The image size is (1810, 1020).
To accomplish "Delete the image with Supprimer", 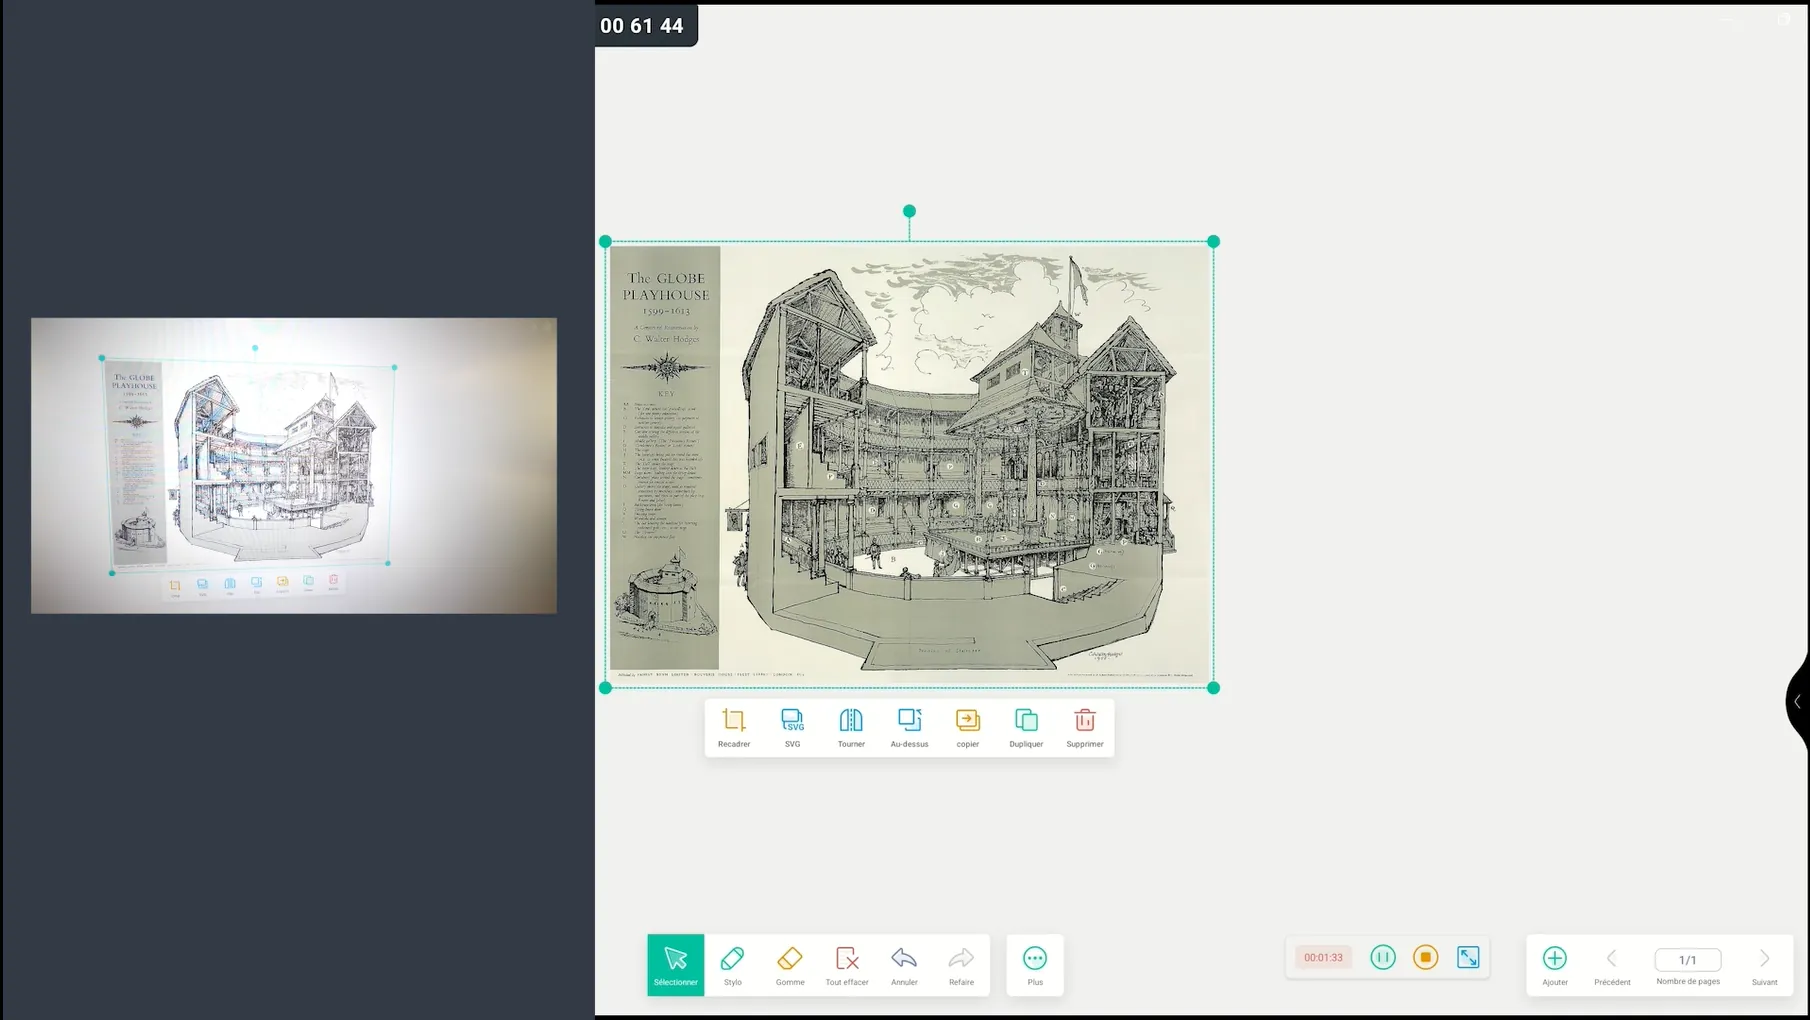I will point(1084,726).
